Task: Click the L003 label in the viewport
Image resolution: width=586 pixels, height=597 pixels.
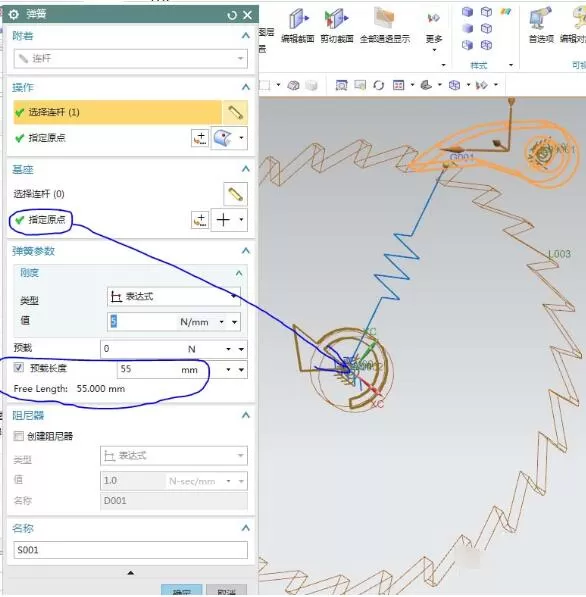Action: pos(559,254)
